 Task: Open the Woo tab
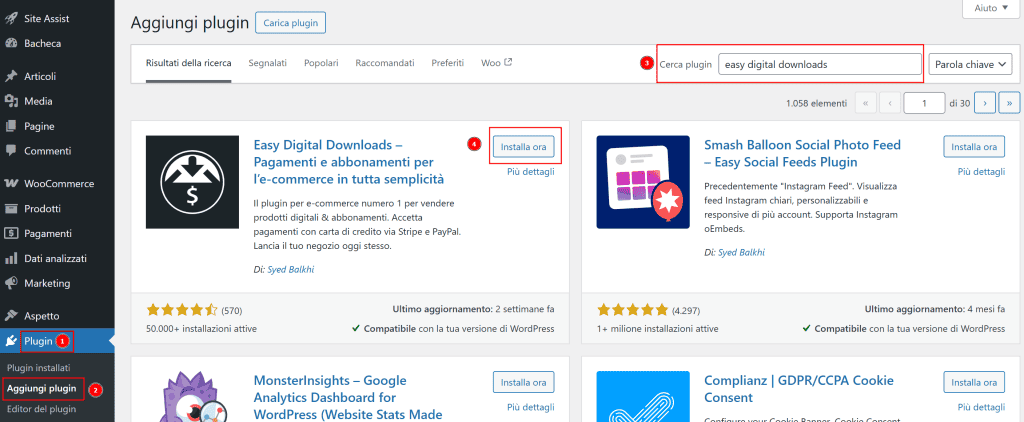tap(496, 63)
